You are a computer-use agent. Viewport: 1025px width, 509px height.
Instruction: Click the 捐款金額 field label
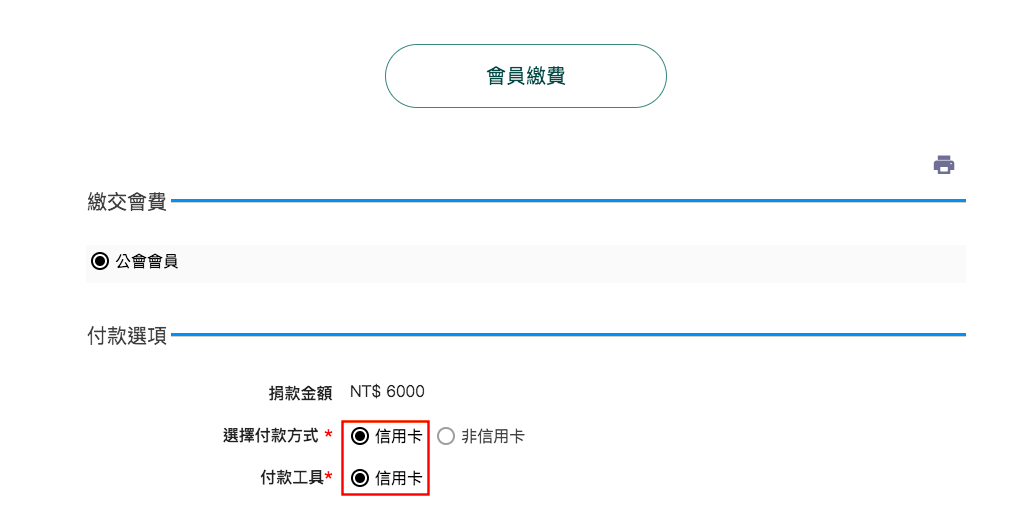[301, 393]
